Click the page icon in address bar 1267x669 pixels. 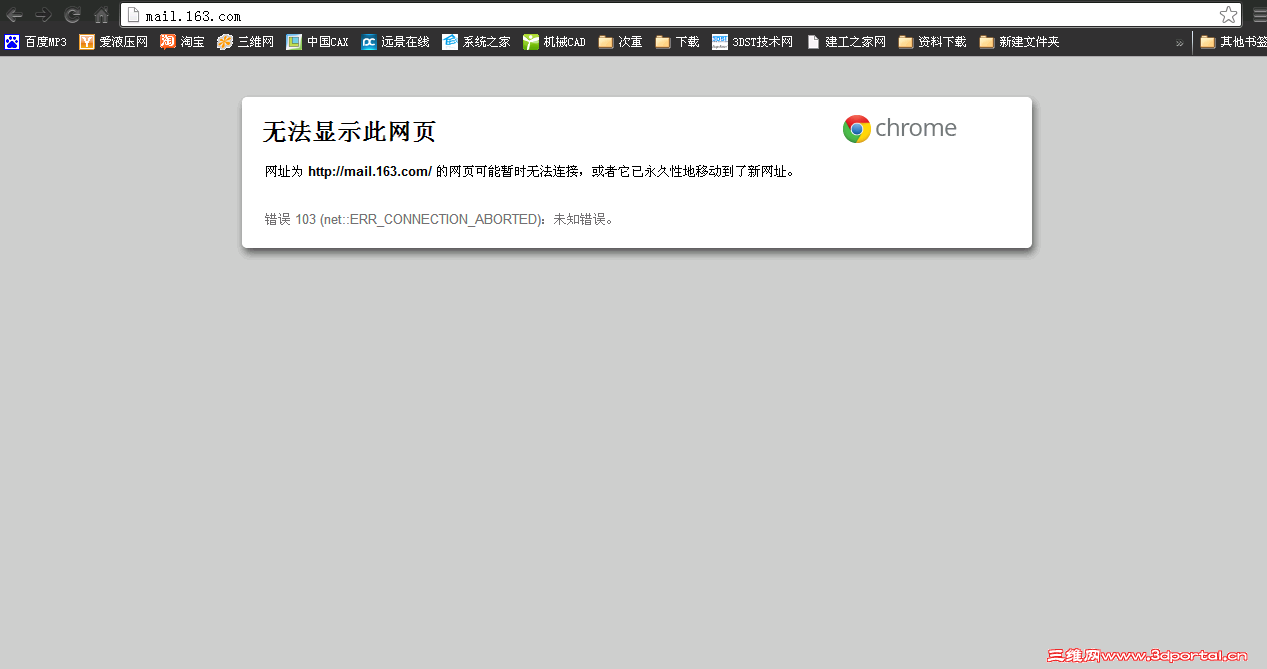tap(132, 15)
